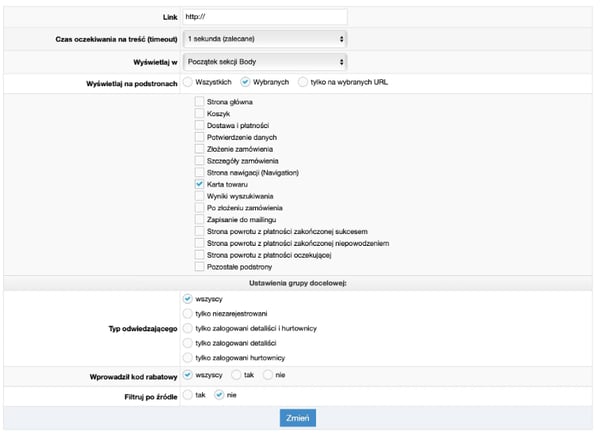This screenshot has width=602, height=434.
Task: Check the 'Złożenie zamówienia' checkbox
Action: click(x=200, y=149)
